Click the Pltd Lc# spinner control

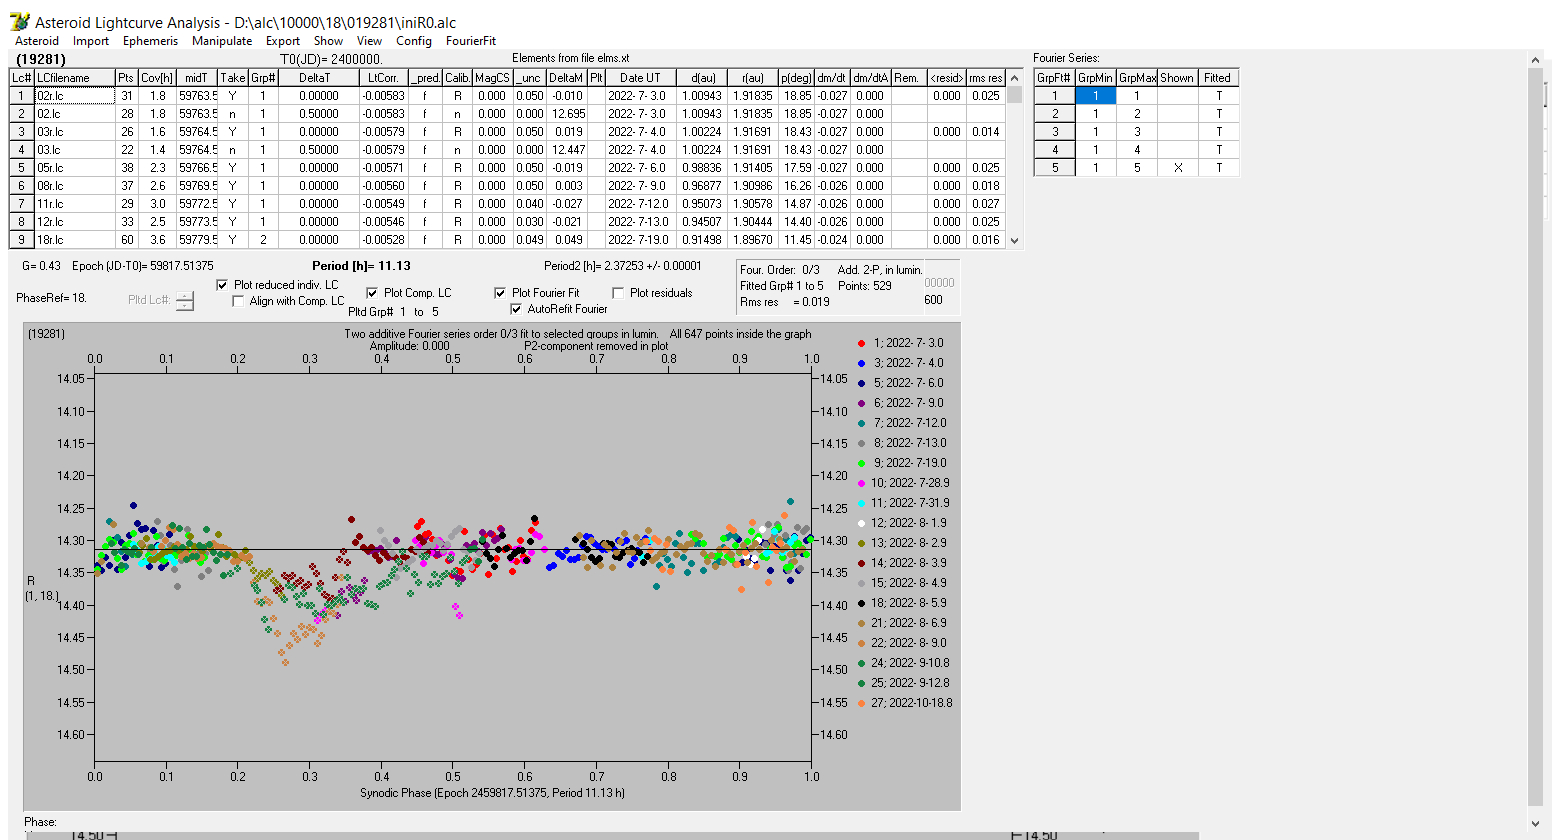click(x=185, y=300)
